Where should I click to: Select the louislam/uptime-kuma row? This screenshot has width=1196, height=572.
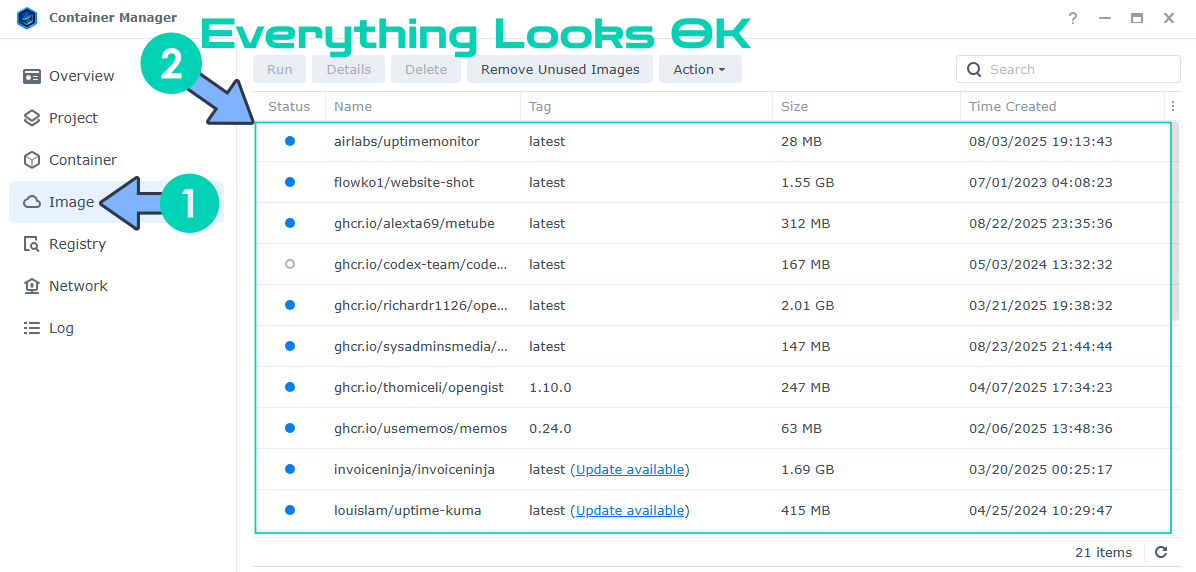coord(712,511)
